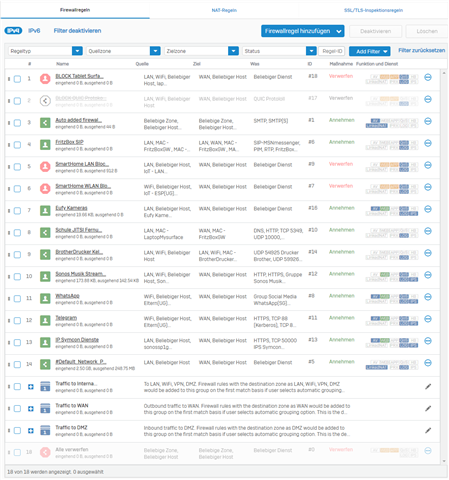Expand the Zielzone filter dropdown
Viewport: 449px width, 480px height.
pos(201,51)
